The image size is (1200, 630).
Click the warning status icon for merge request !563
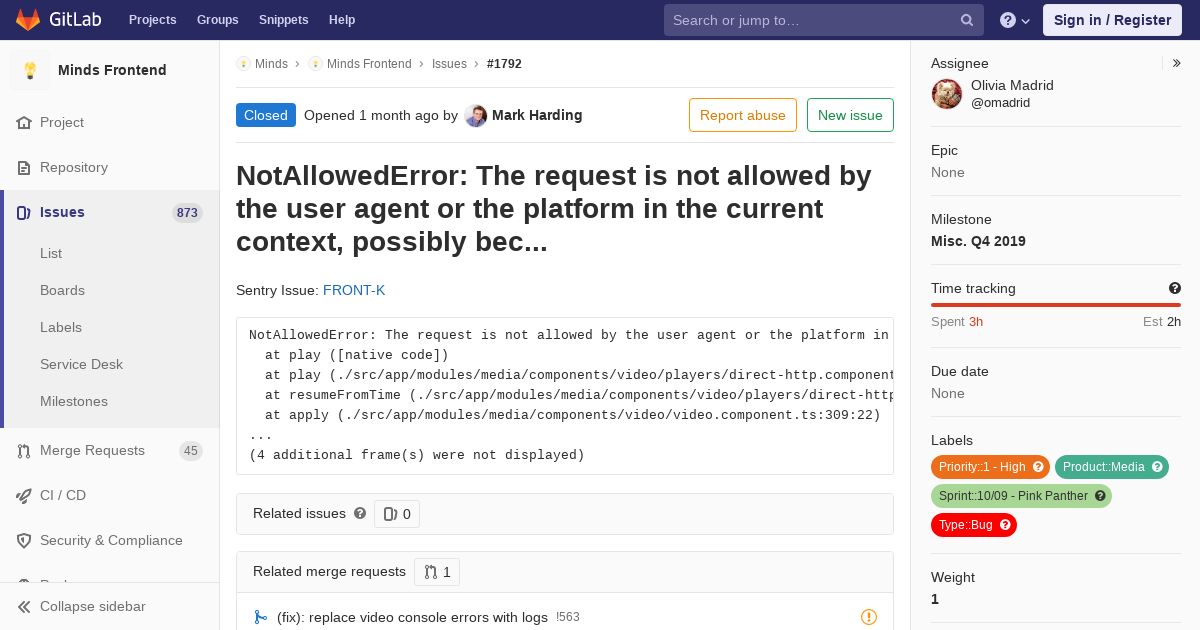(x=869, y=617)
